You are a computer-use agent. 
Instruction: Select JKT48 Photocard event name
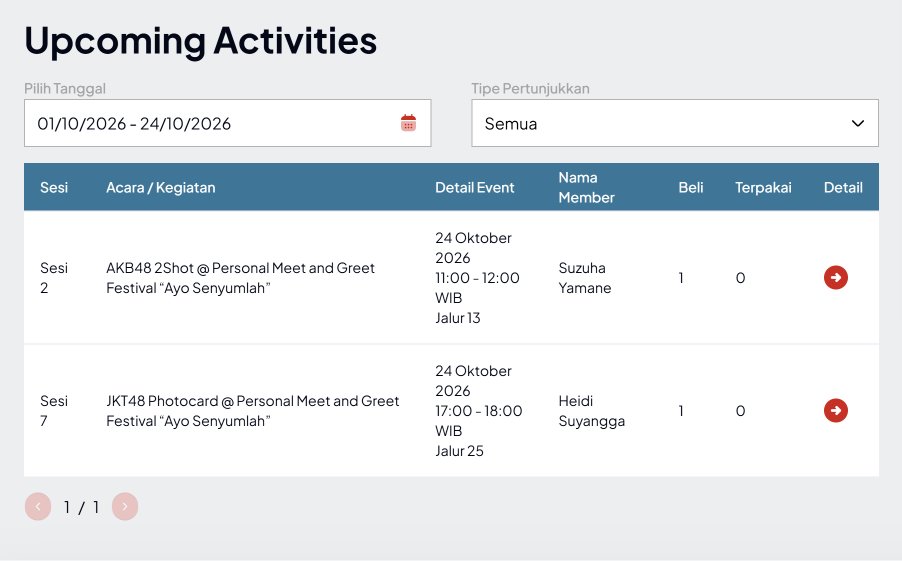(x=253, y=411)
